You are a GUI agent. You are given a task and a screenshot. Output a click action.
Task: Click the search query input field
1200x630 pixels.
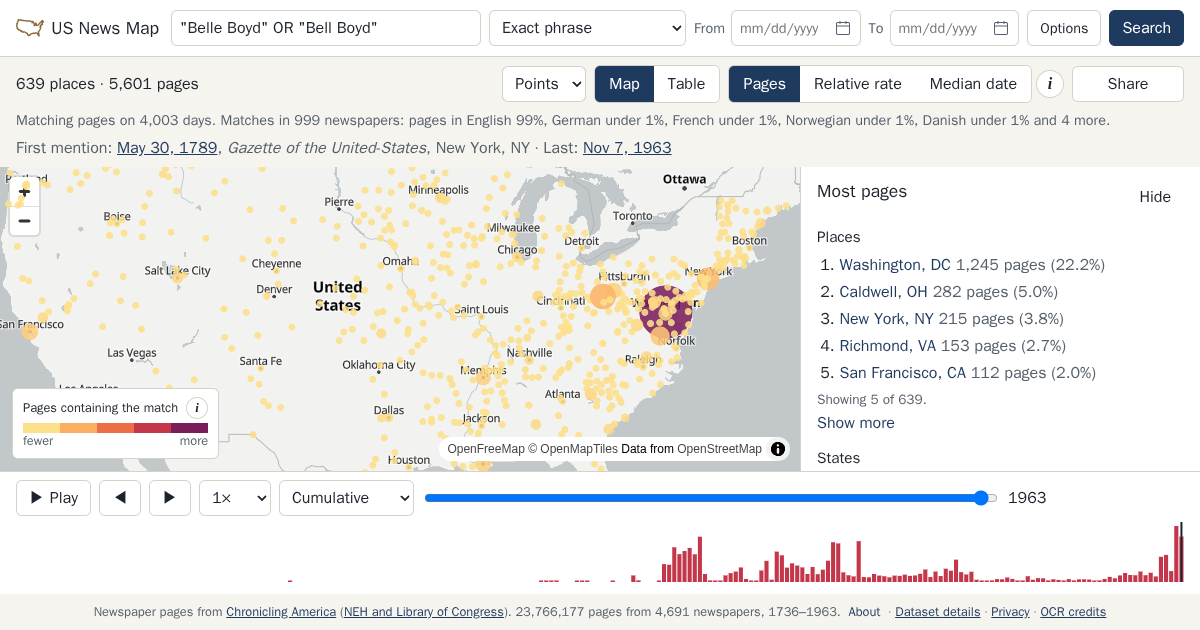326,28
